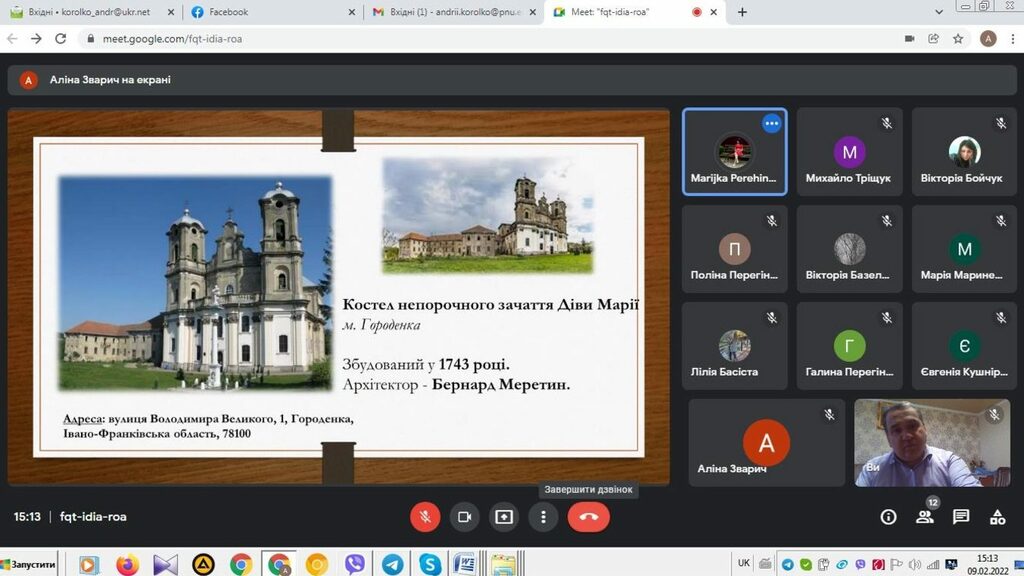Open a new browser tab

pos(742,12)
